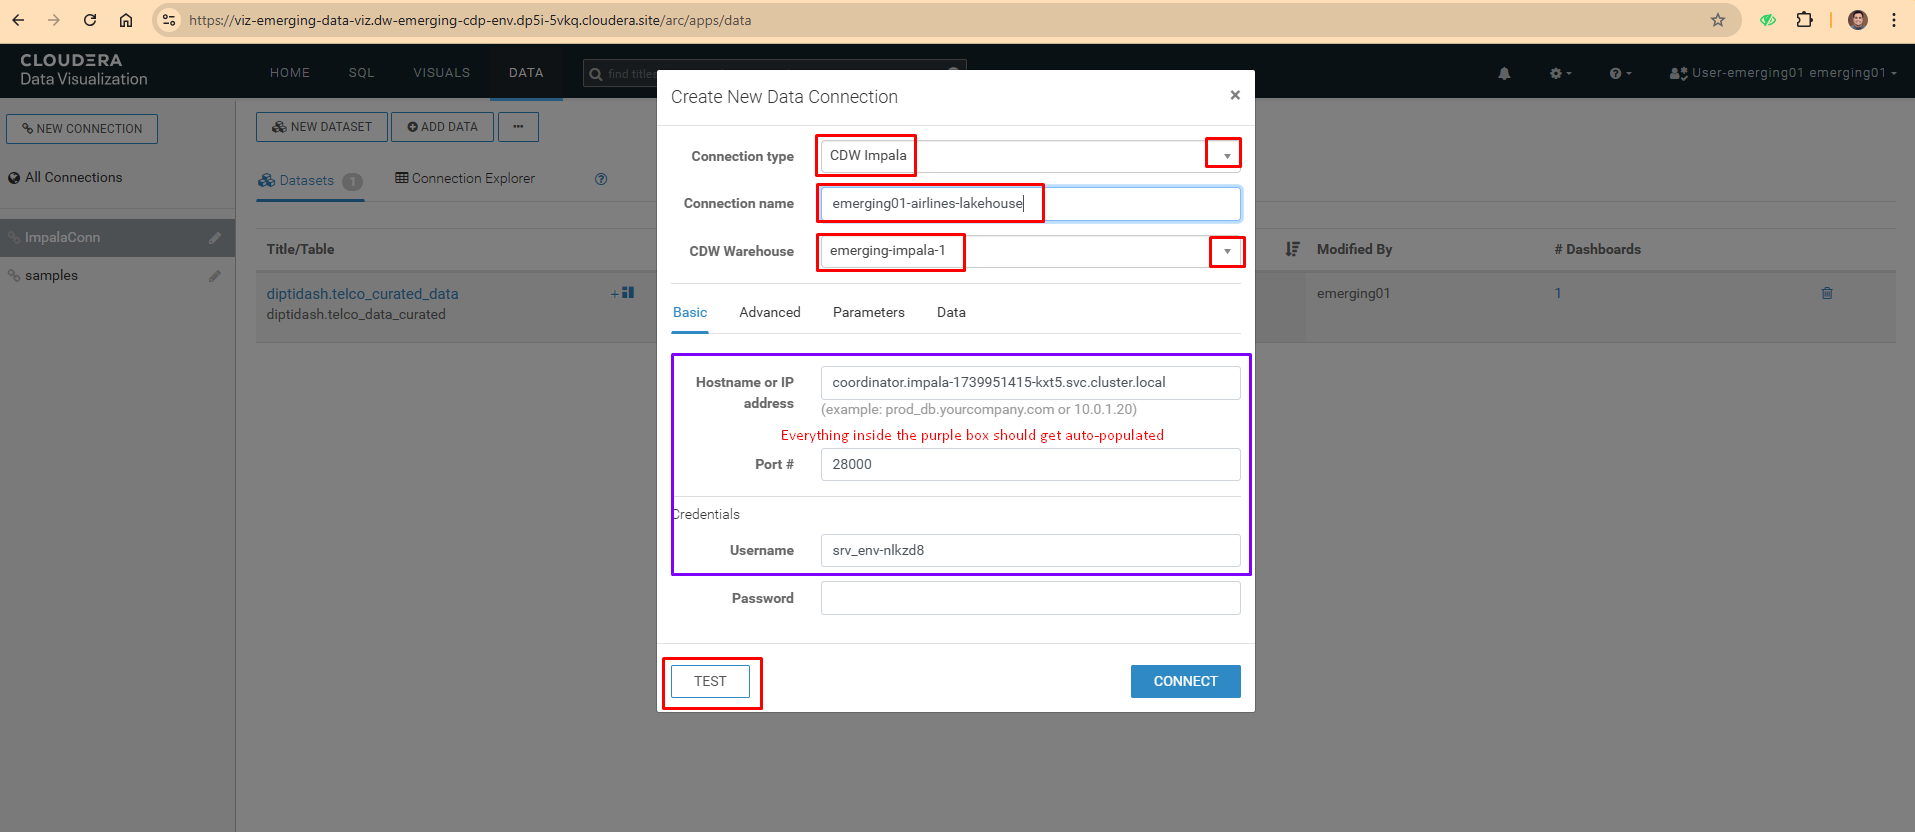
Task: Click the NEW CONNECTION button
Action: (82, 129)
